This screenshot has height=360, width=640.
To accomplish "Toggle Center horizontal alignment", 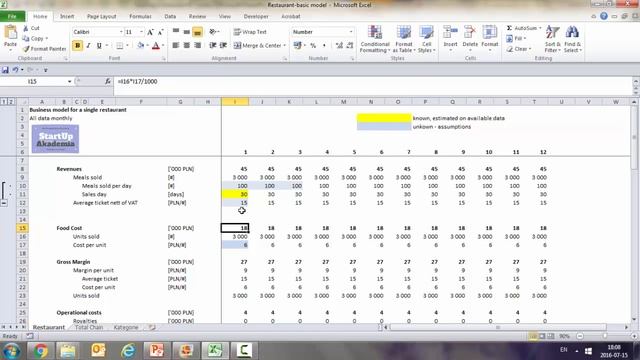I will (187, 45).
